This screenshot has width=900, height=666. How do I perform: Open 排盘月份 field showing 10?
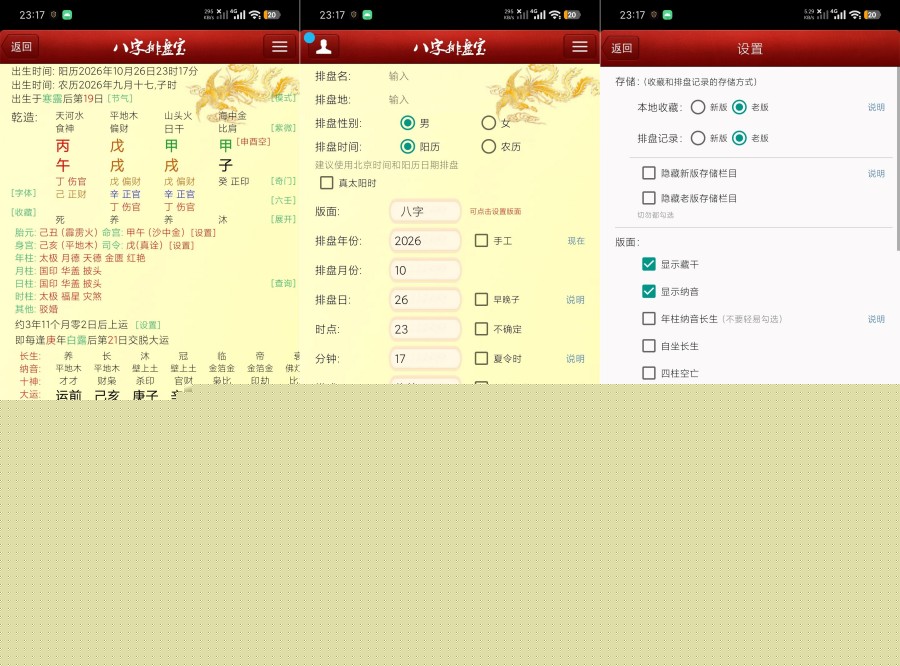pyautogui.click(x=425, y=270)
